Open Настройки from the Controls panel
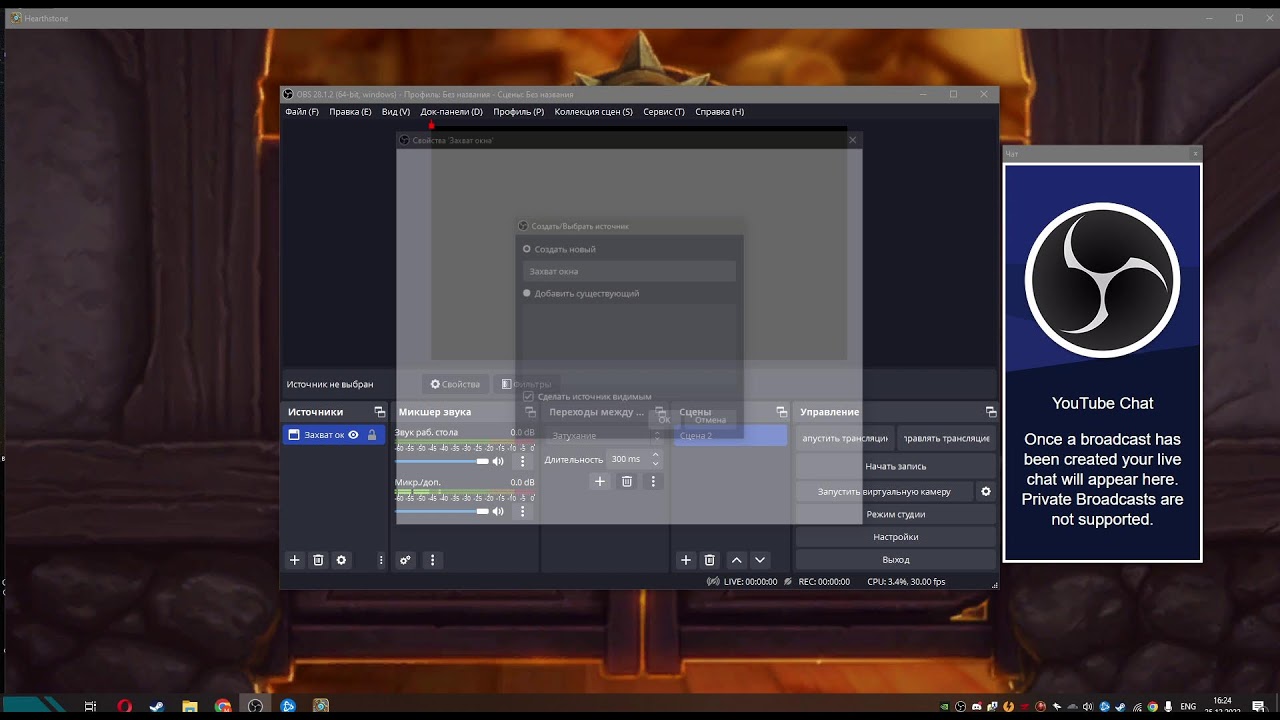The image size is (1280, 720). [895, 537]
